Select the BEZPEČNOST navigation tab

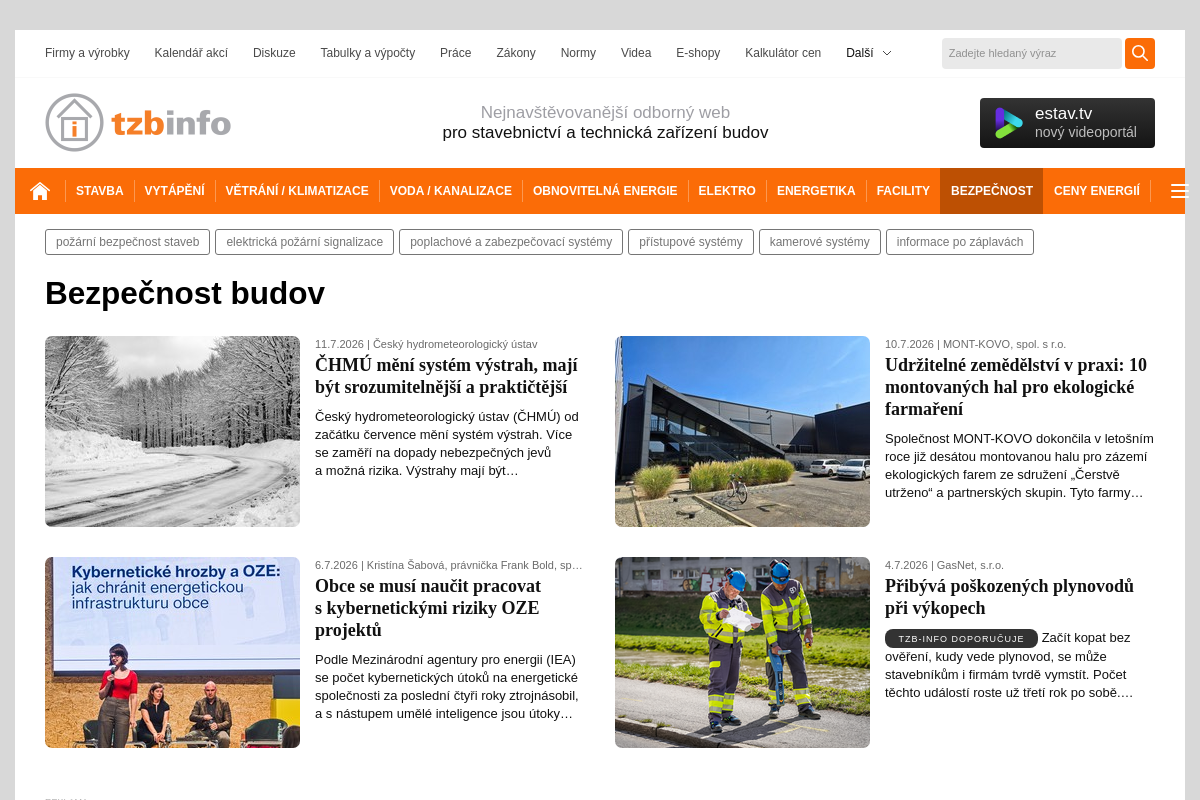[991, 191]
